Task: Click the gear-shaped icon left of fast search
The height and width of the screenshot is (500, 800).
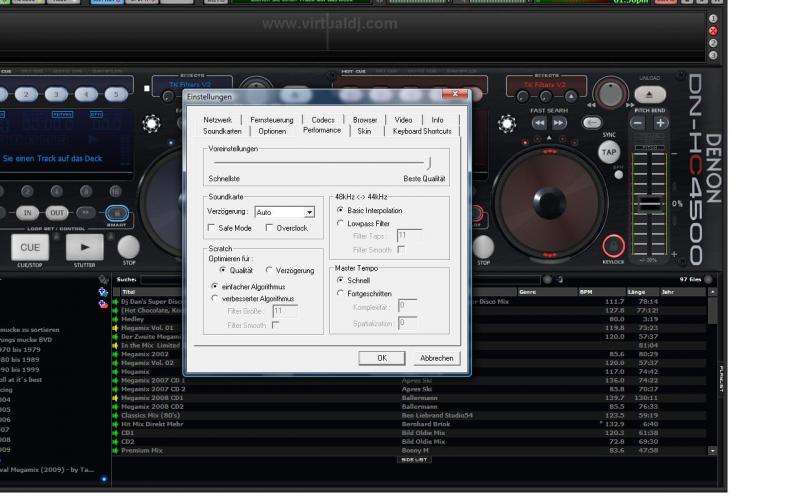Action: tap(507, 123)
